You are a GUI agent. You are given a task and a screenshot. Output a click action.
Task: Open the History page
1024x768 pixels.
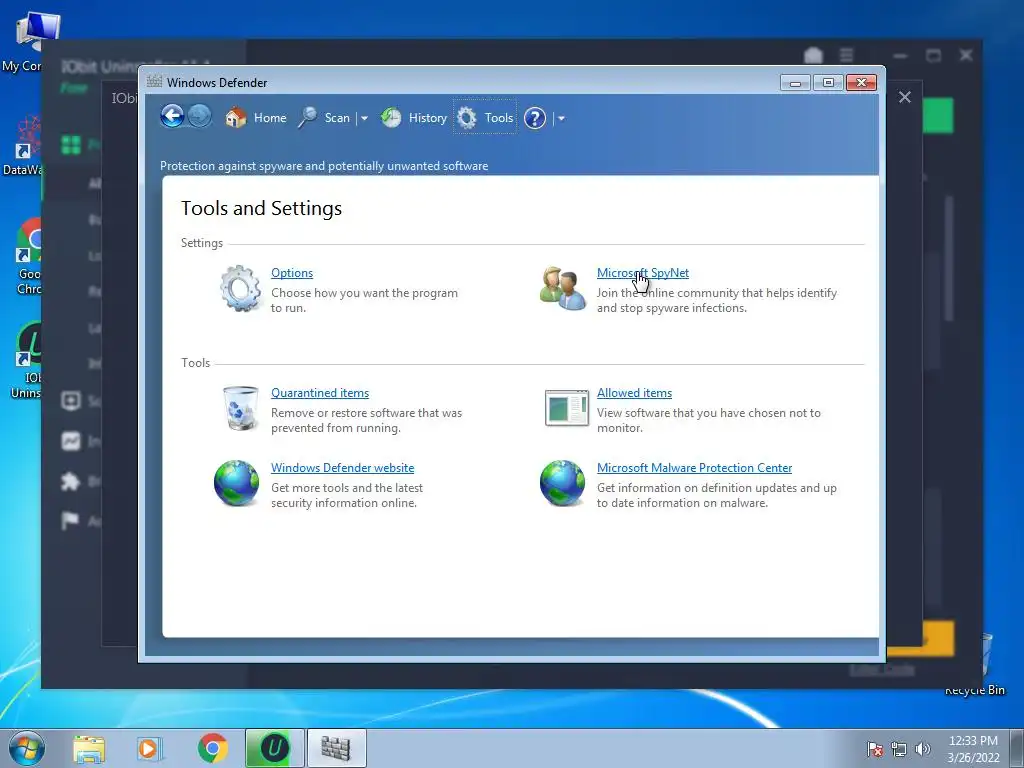point(427,118)
